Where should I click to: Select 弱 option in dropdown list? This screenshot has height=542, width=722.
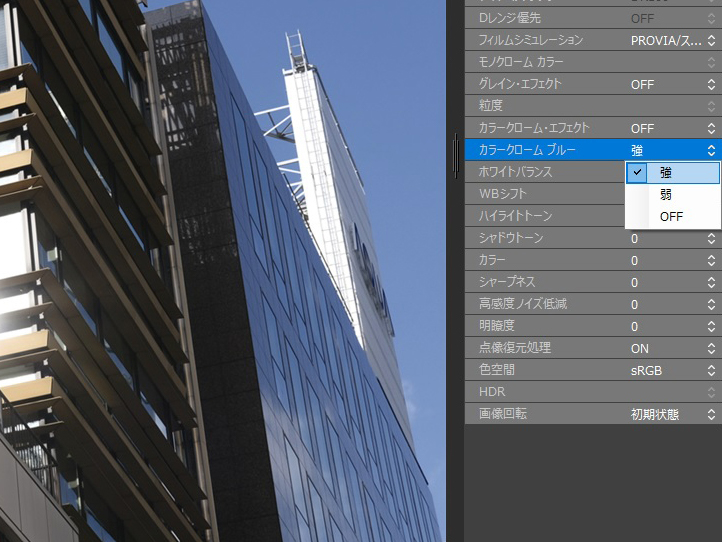coord(672,194)
